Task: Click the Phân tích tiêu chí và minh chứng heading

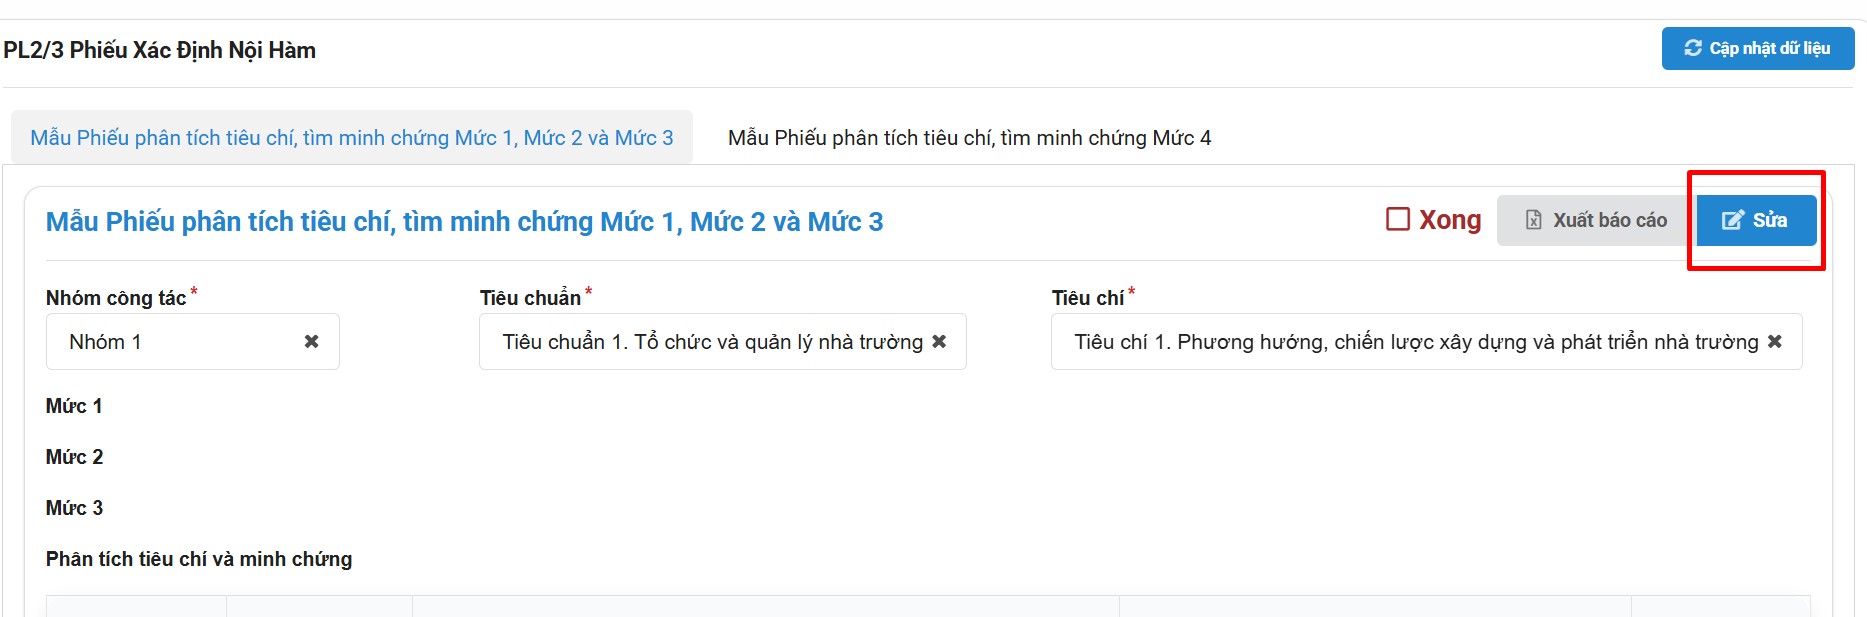Action: pyautogui.click(x=199, y=559)
